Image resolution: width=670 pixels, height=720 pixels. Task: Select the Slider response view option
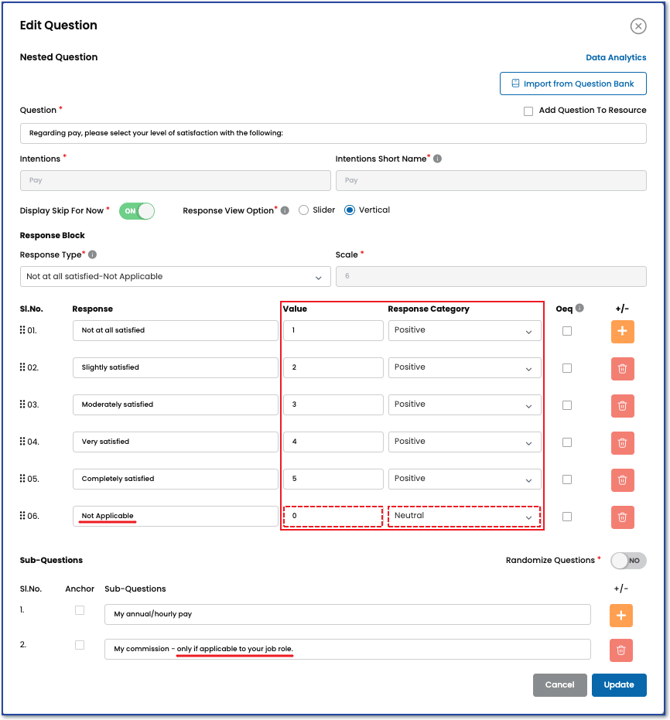pyautogui.click(x=304, y=211)
